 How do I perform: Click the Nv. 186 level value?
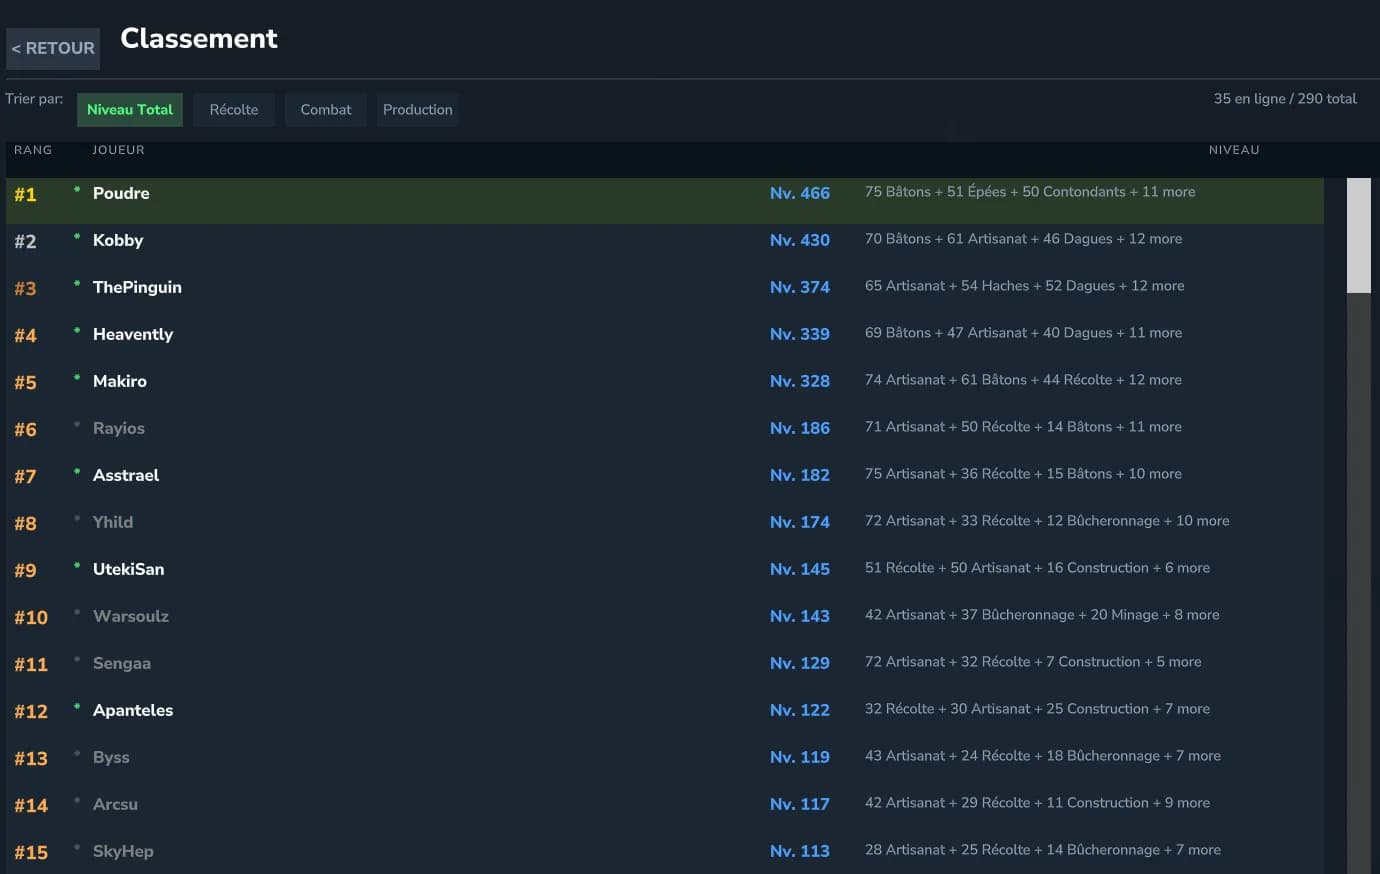pos(800,428)
